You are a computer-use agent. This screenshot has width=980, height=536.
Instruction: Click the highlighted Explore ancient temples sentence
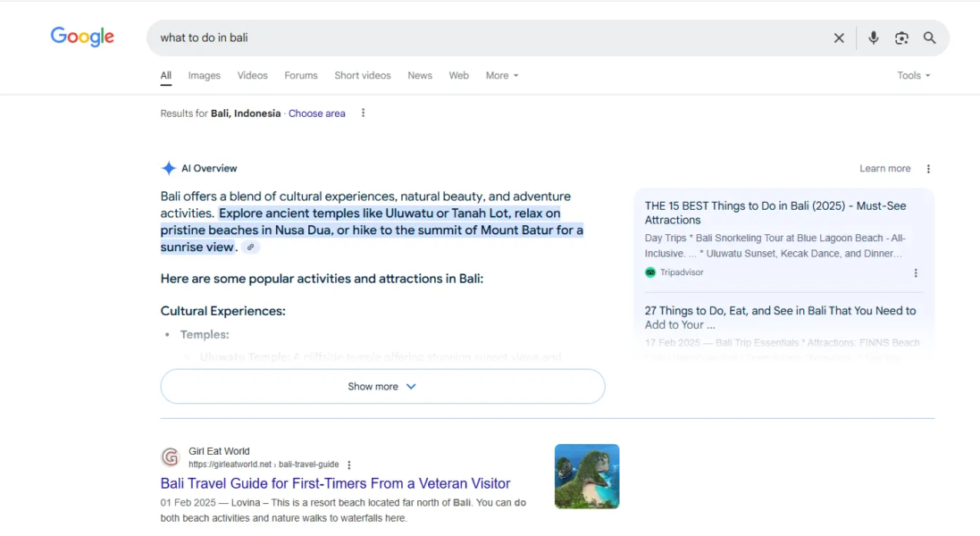point(372,230)
